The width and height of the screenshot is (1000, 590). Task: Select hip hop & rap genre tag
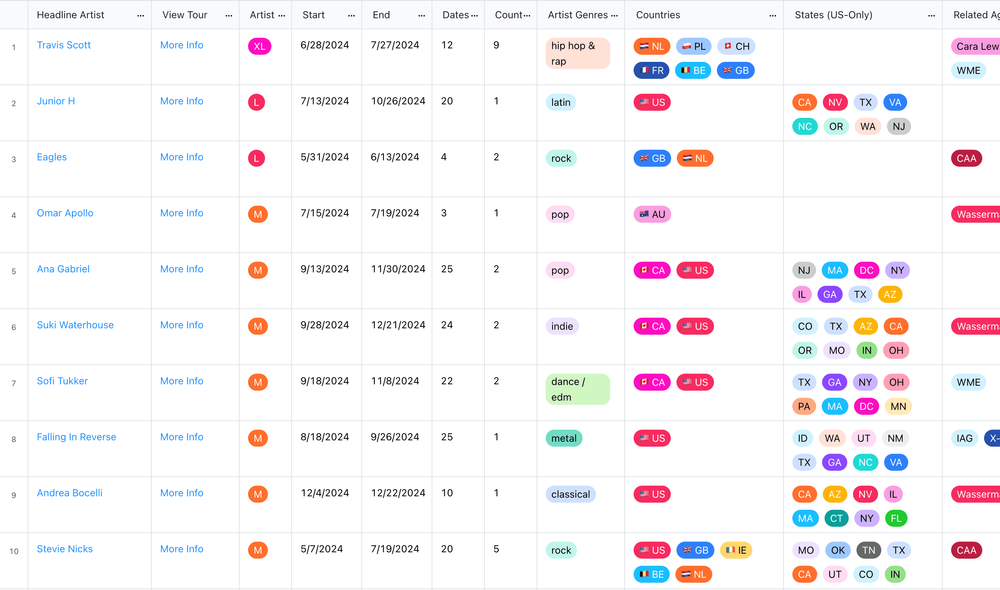pos(578,54)
